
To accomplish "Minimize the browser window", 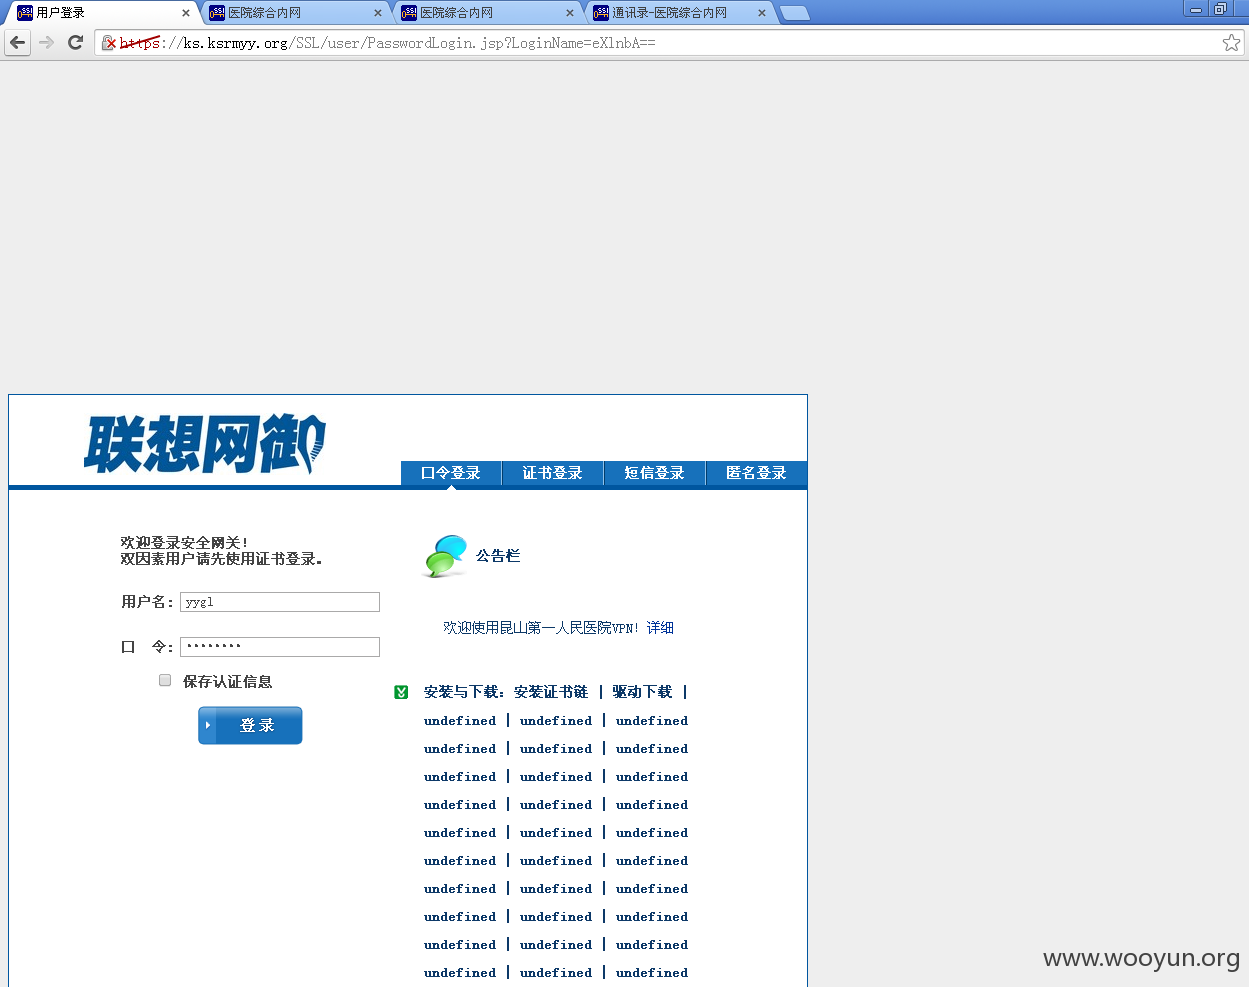I will pos(1195,9).
